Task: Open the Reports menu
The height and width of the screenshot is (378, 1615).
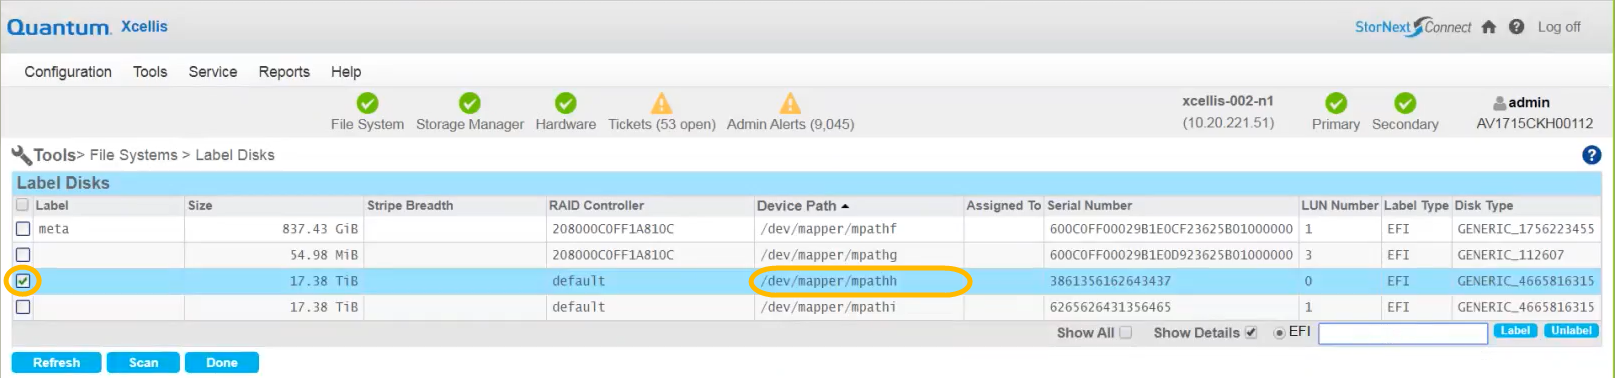Action: 284,72
